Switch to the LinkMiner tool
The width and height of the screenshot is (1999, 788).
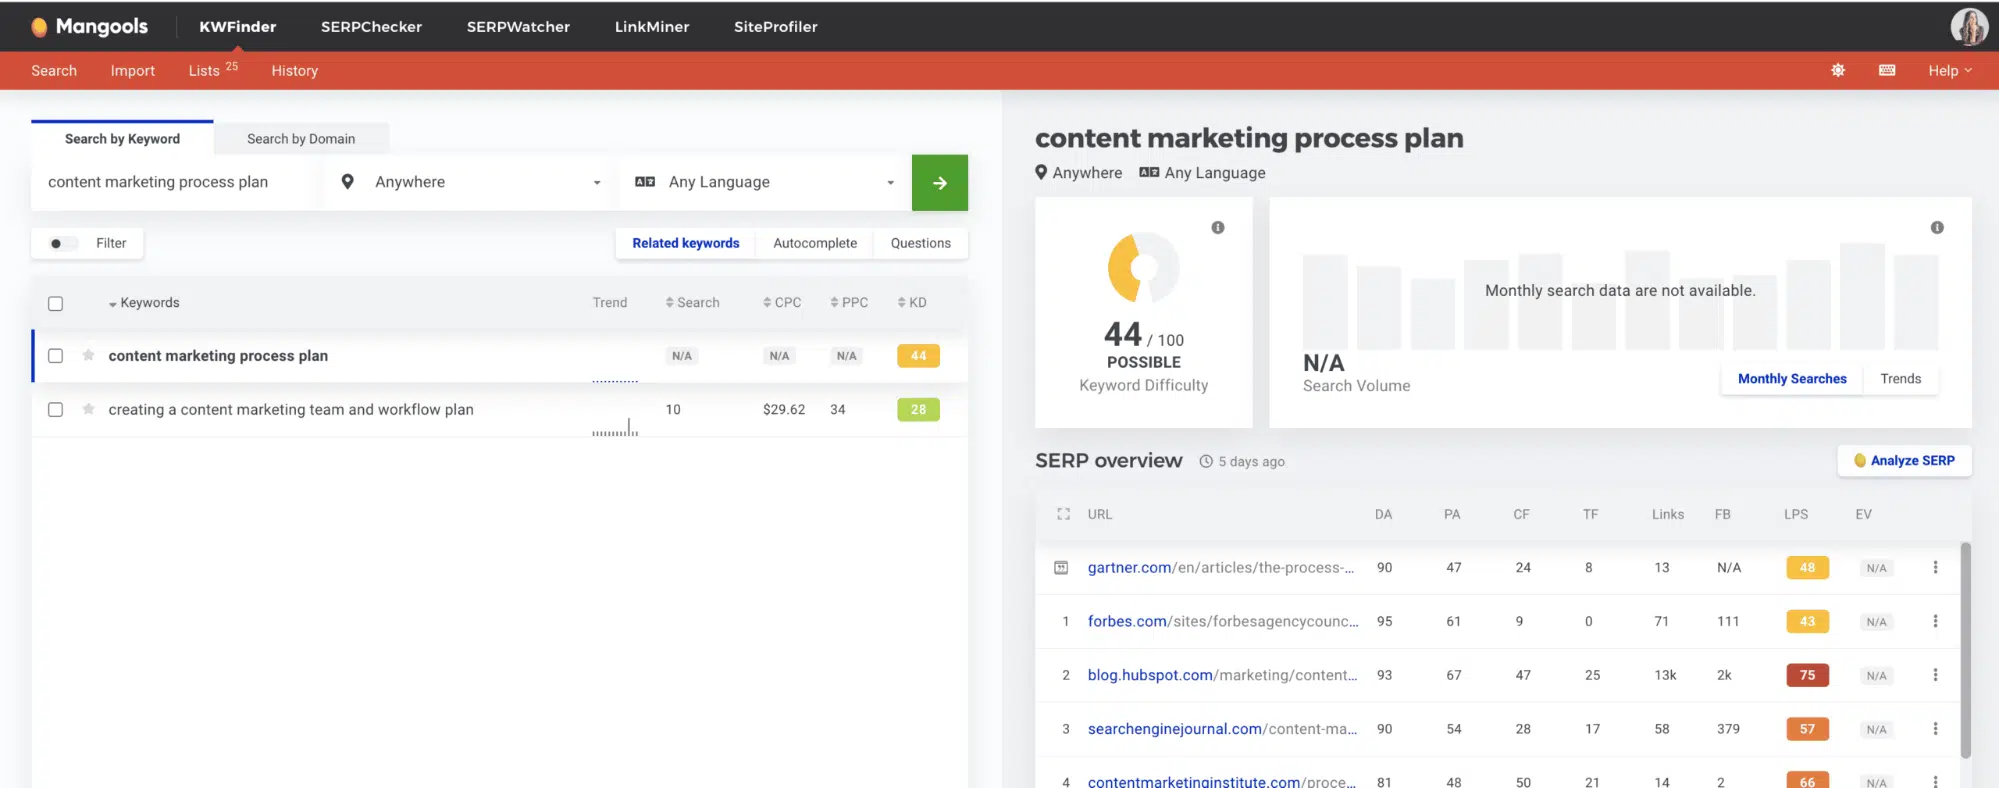652,27
